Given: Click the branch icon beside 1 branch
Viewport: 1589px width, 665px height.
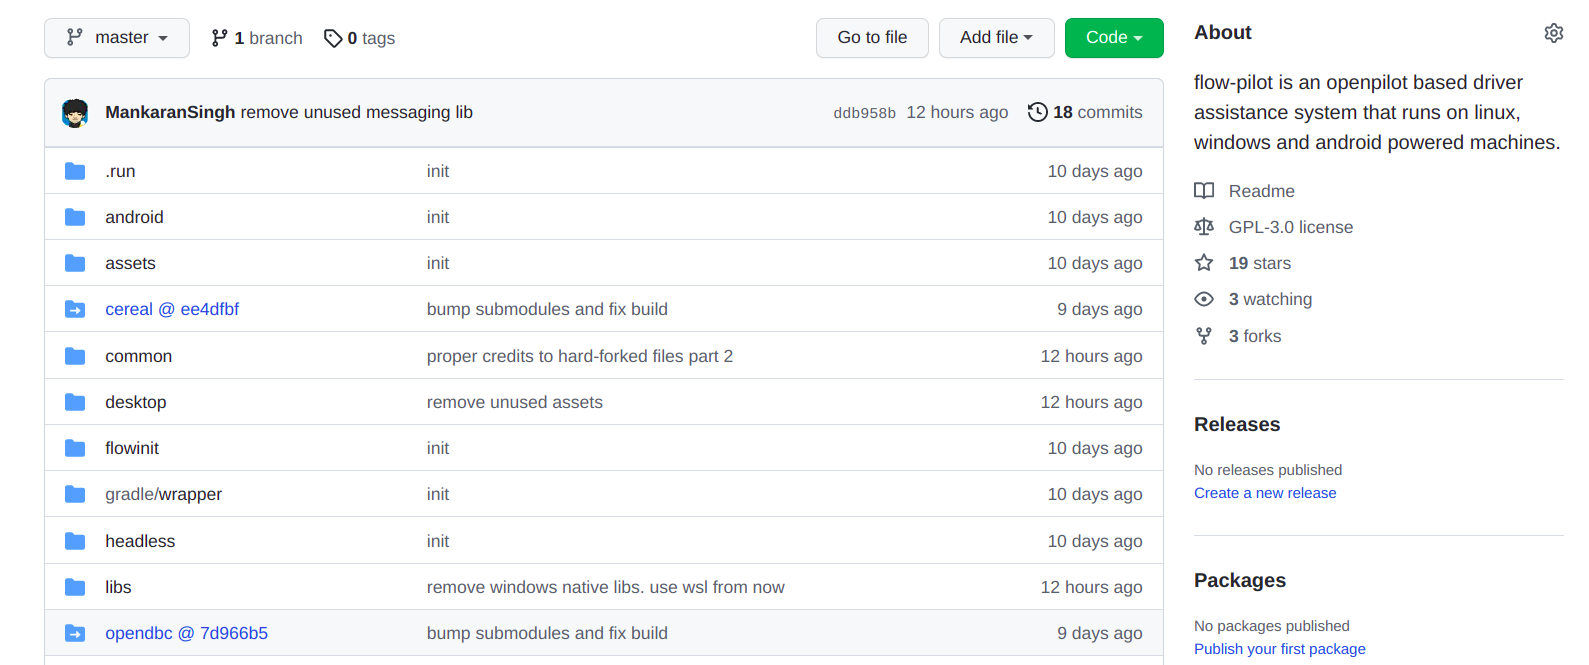Looking at the screenshot, I should 220,38.
